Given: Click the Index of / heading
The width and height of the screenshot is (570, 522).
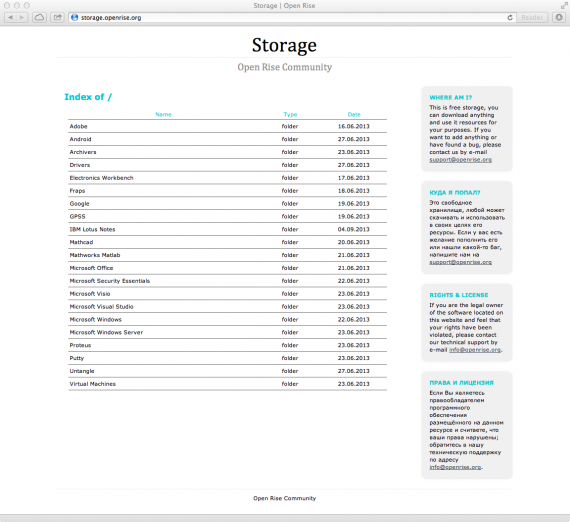Looking at the screenshot, I should 88,97.
